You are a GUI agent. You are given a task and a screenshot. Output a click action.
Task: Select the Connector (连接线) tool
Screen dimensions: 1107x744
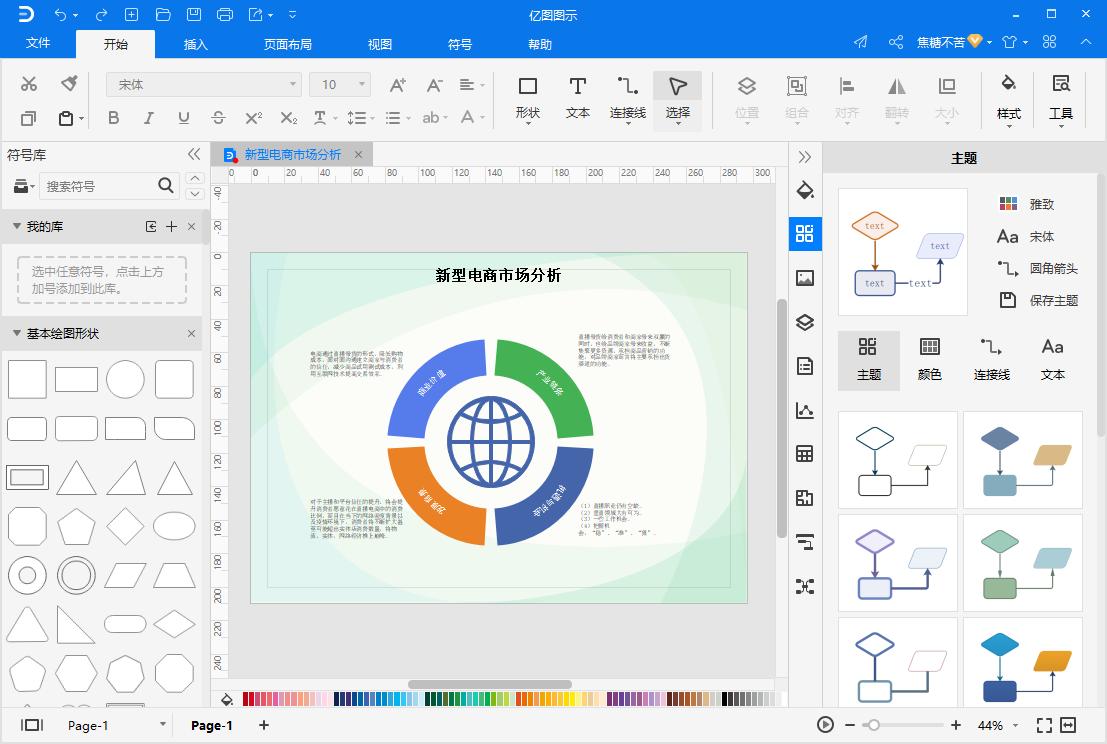tap(628, 98)
